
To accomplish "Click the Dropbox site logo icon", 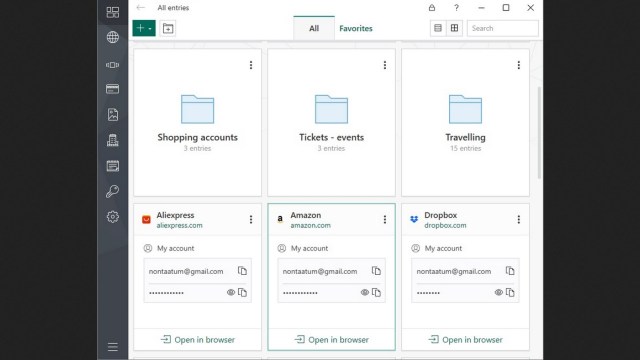I will (x=414, y=220).
